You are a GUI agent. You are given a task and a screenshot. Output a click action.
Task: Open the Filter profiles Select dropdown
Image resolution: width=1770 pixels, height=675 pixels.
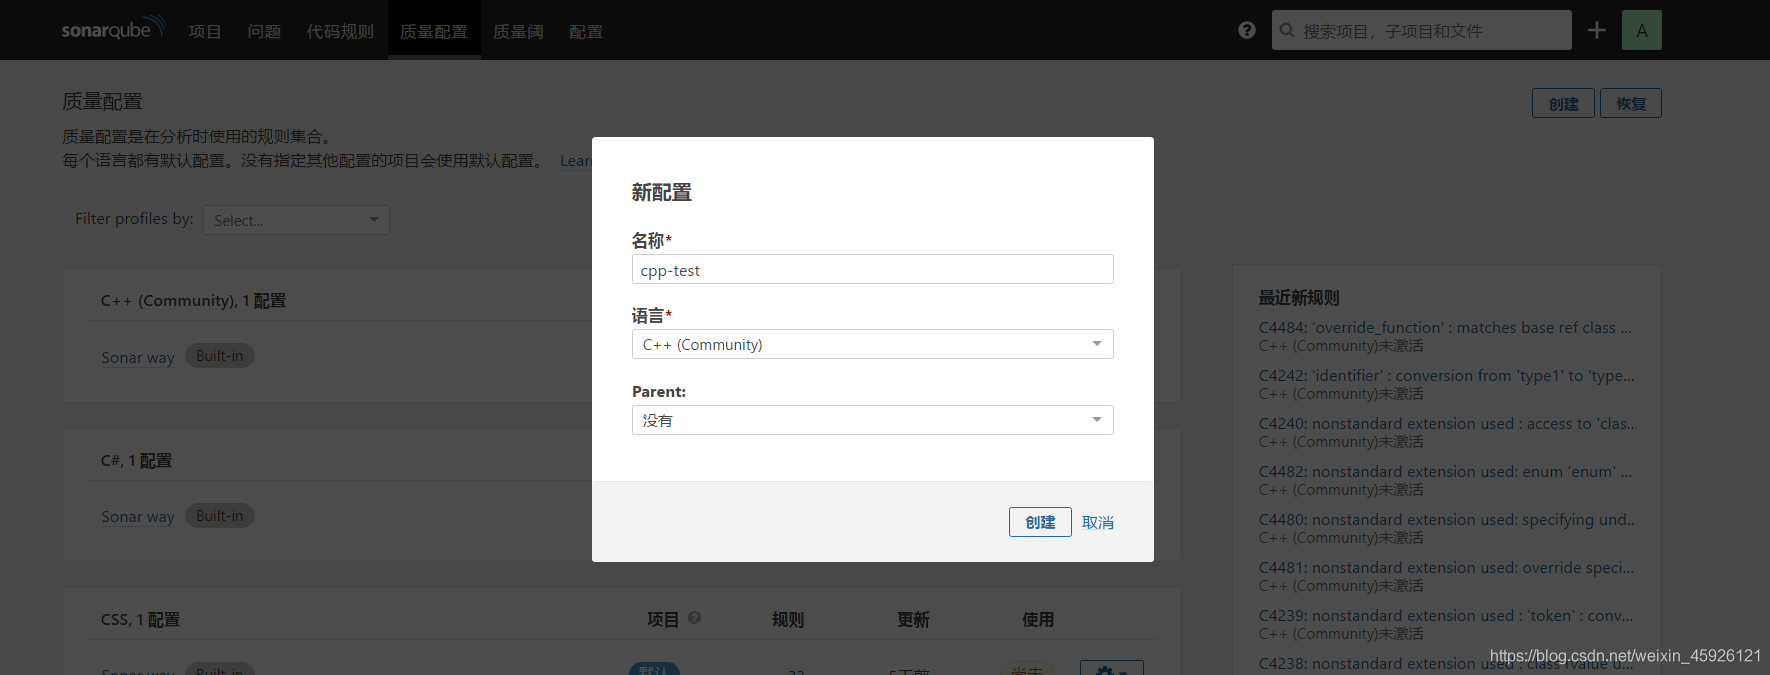[296, 220]
